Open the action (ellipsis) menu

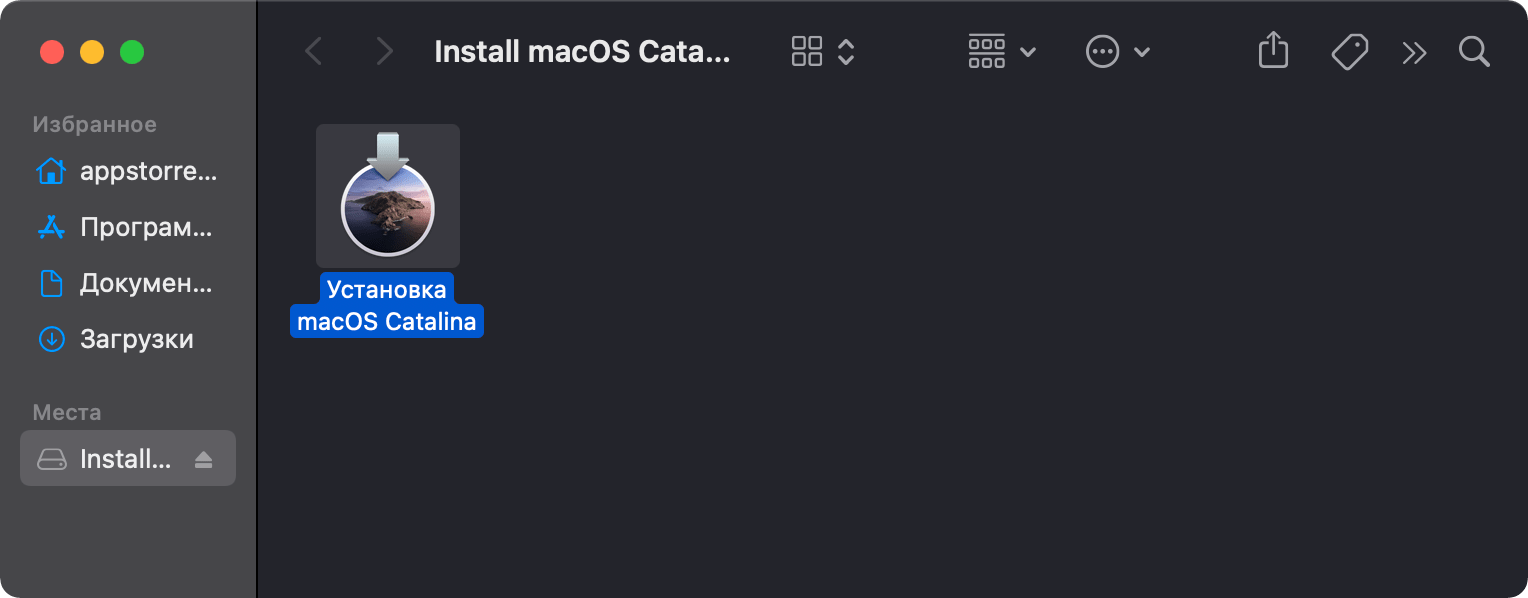pos(1118,51)
